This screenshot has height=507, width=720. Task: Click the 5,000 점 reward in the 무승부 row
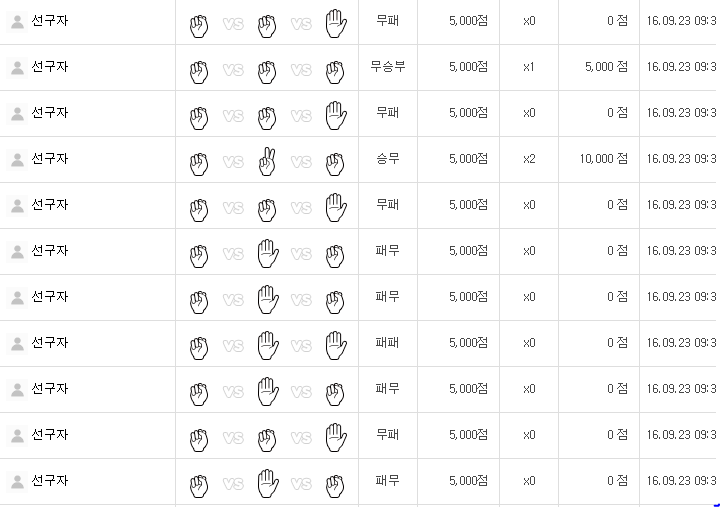606,67
